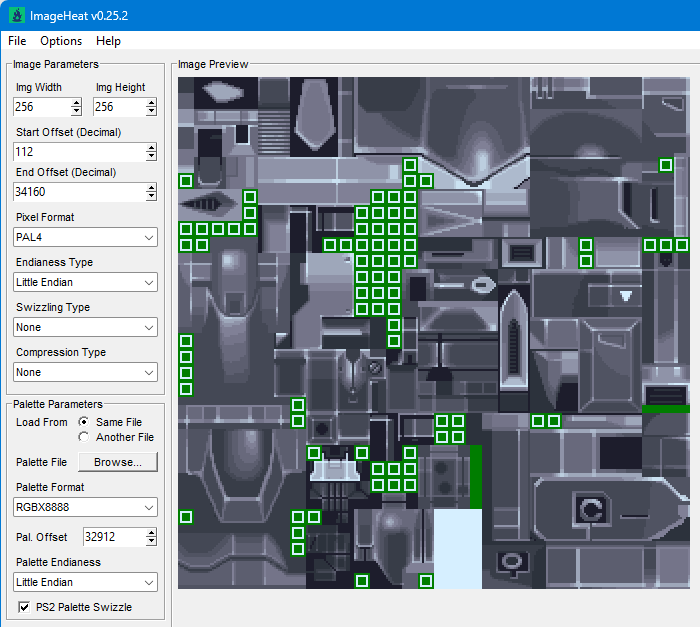Decrement End Offset with the down arrow

[x=151, y=196]
